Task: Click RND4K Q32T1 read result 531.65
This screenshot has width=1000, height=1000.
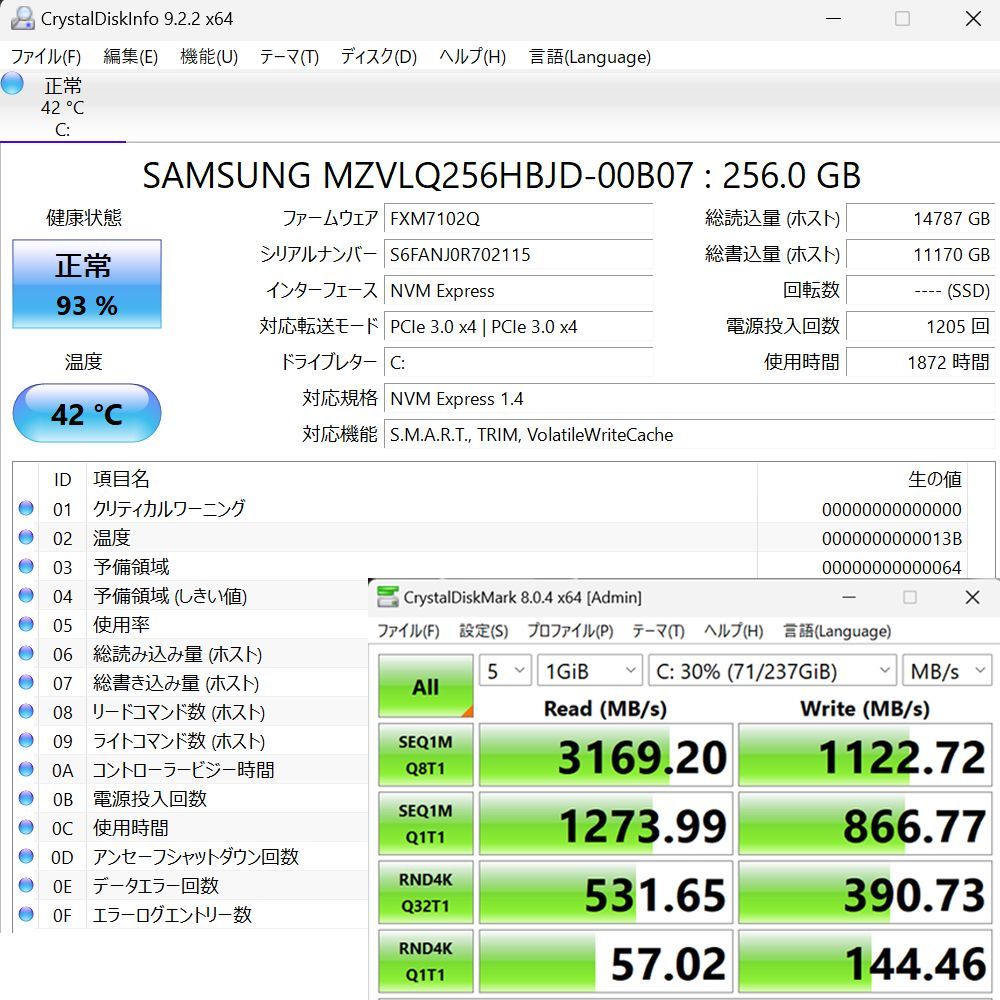Action: click(x=606, y=892)
